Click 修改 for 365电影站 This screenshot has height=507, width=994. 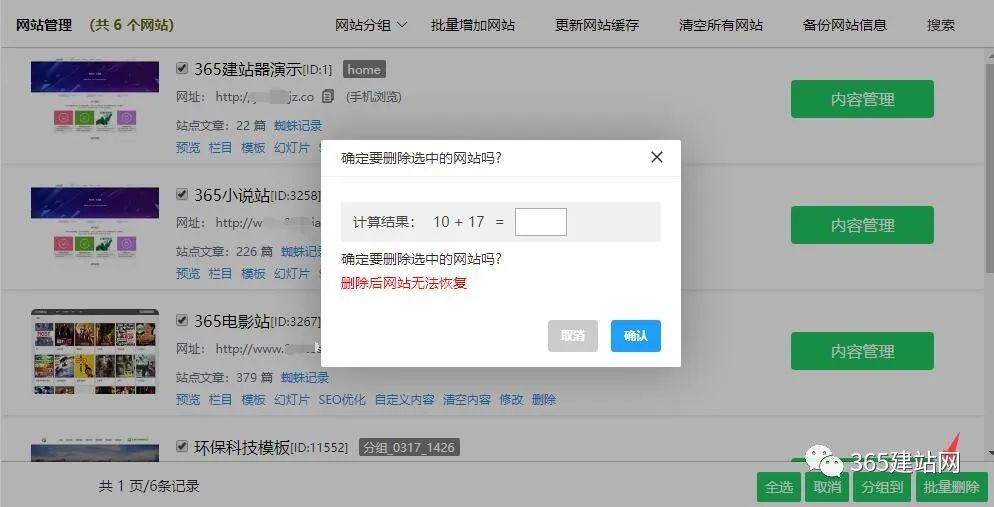(511, 400)
